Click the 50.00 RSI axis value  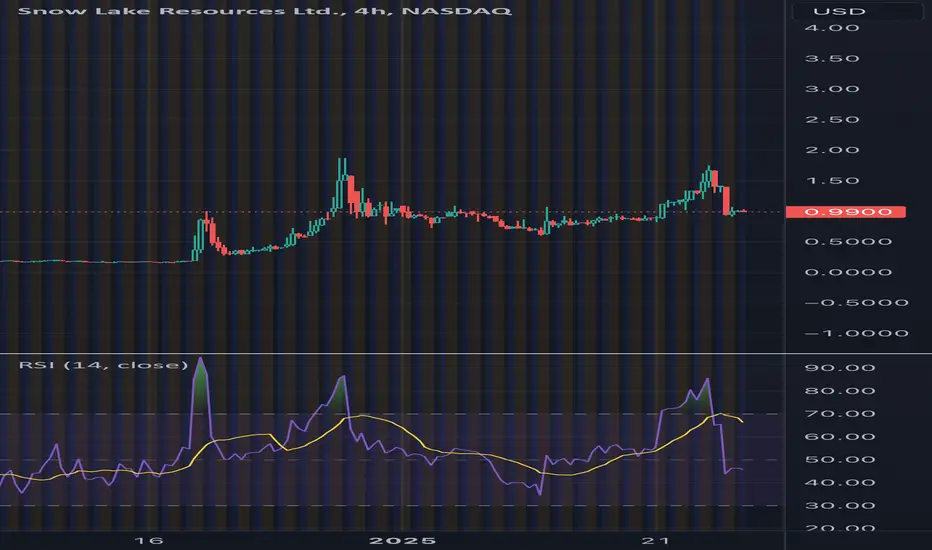(840, 460)
